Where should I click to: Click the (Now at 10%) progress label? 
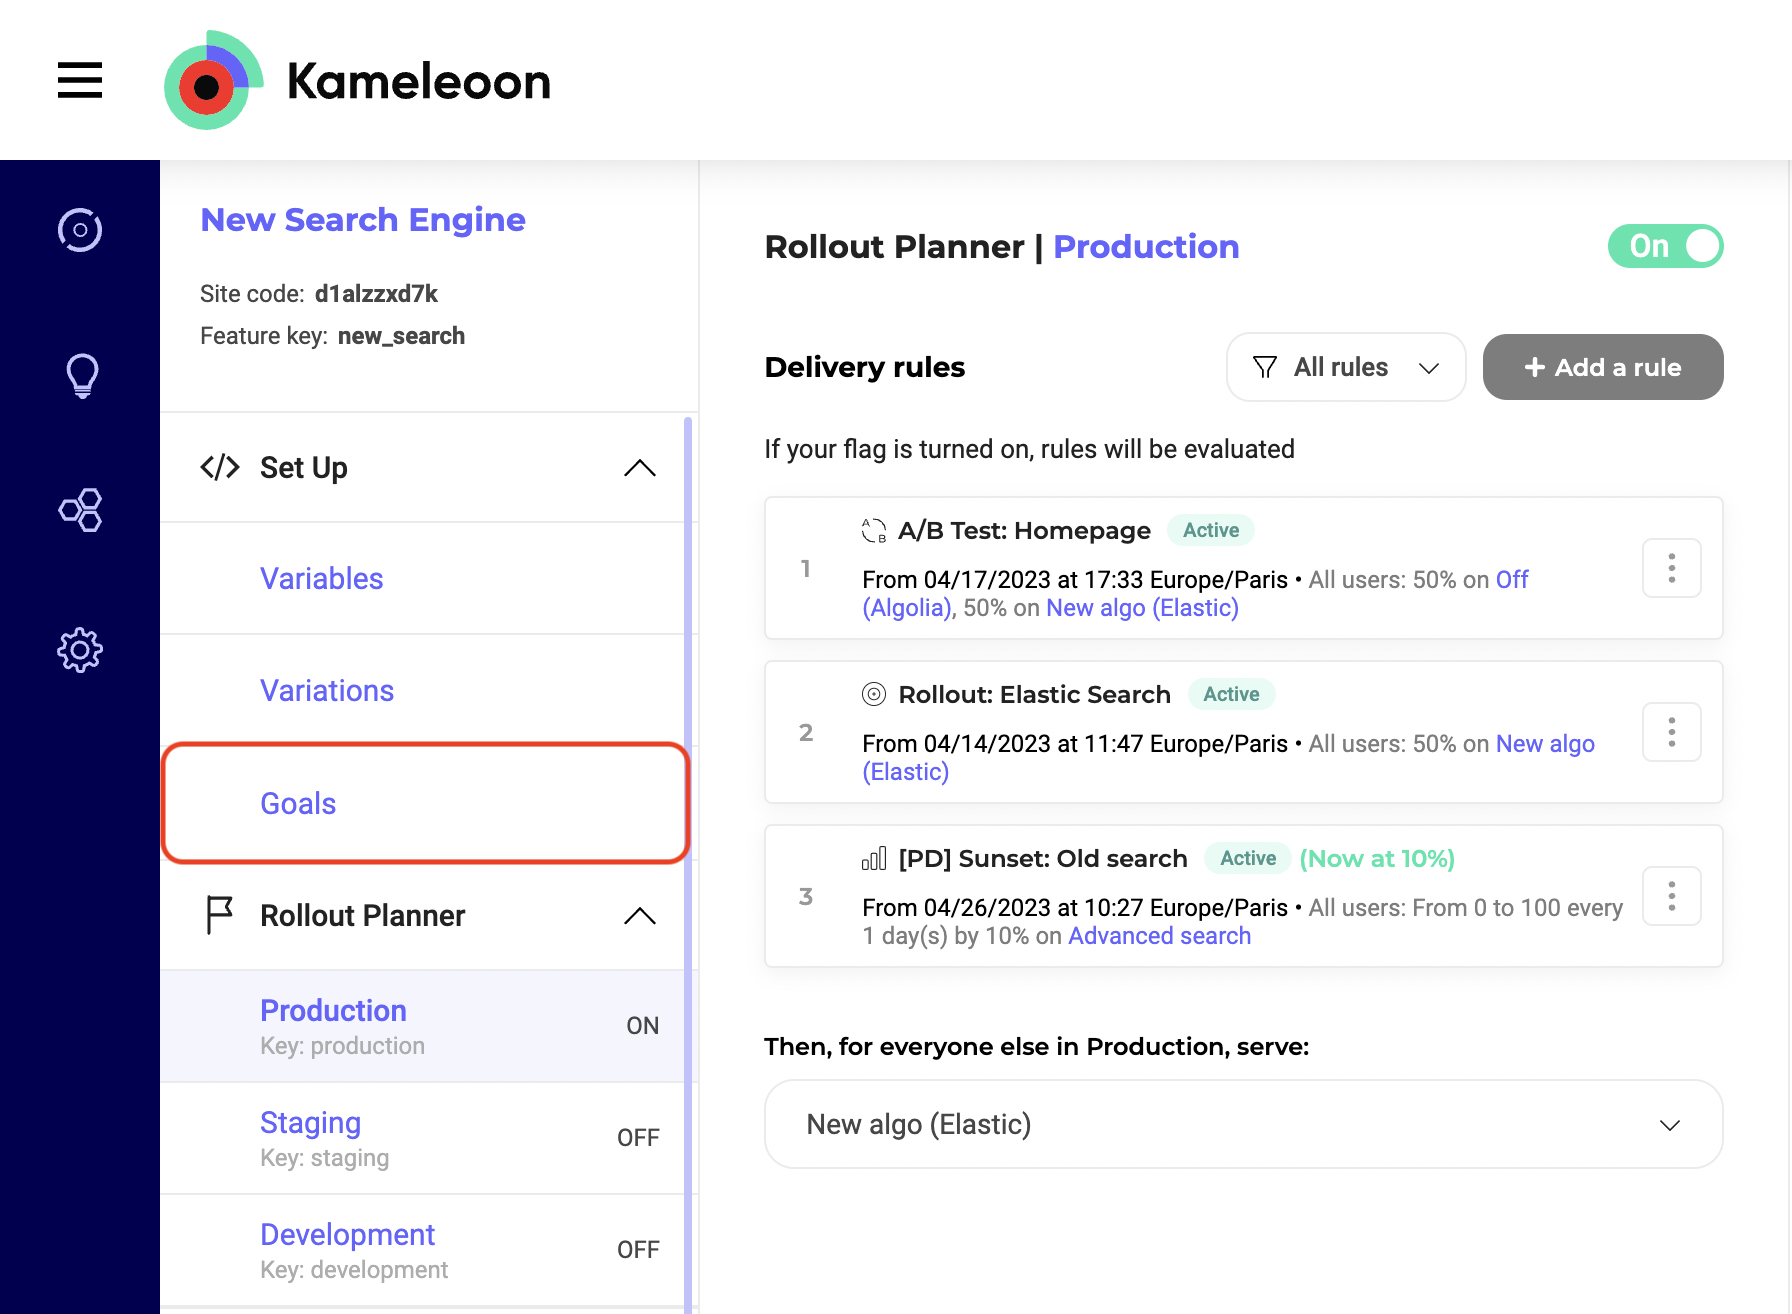pyautogui.click(x=1377, y=858)
